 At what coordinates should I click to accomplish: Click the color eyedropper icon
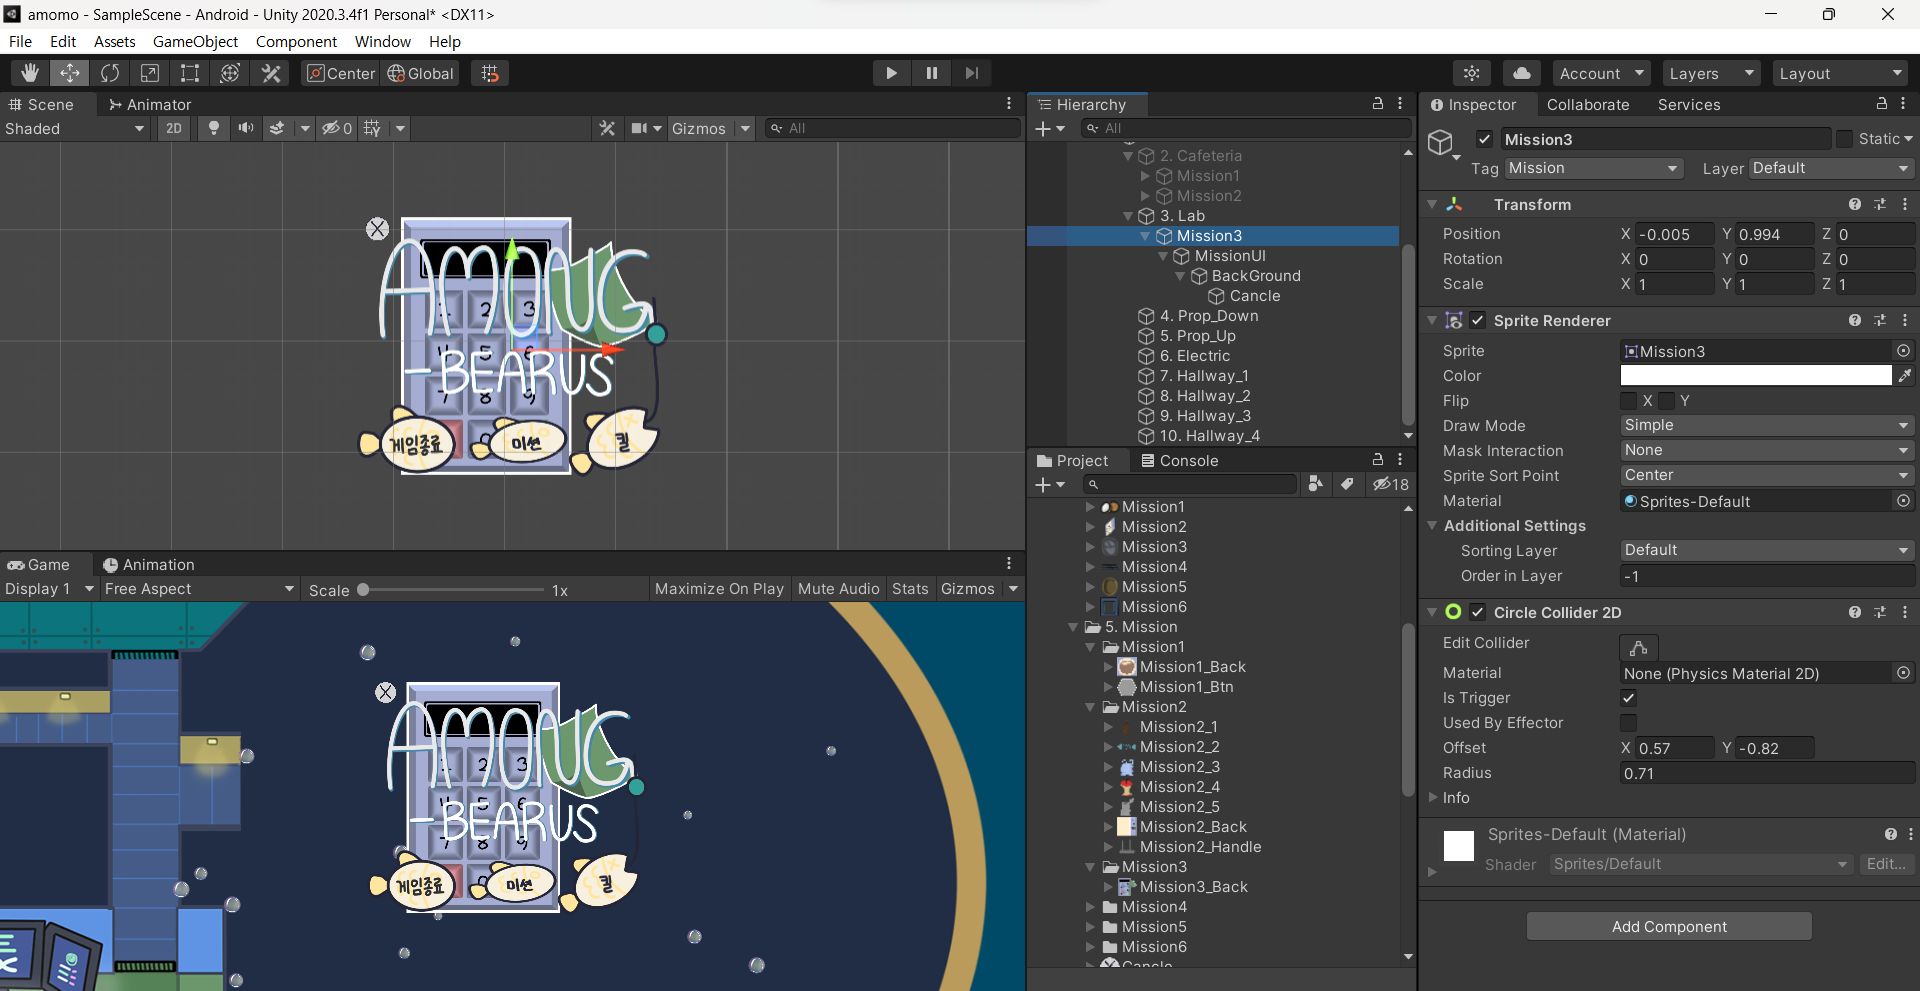point(1904,376)
